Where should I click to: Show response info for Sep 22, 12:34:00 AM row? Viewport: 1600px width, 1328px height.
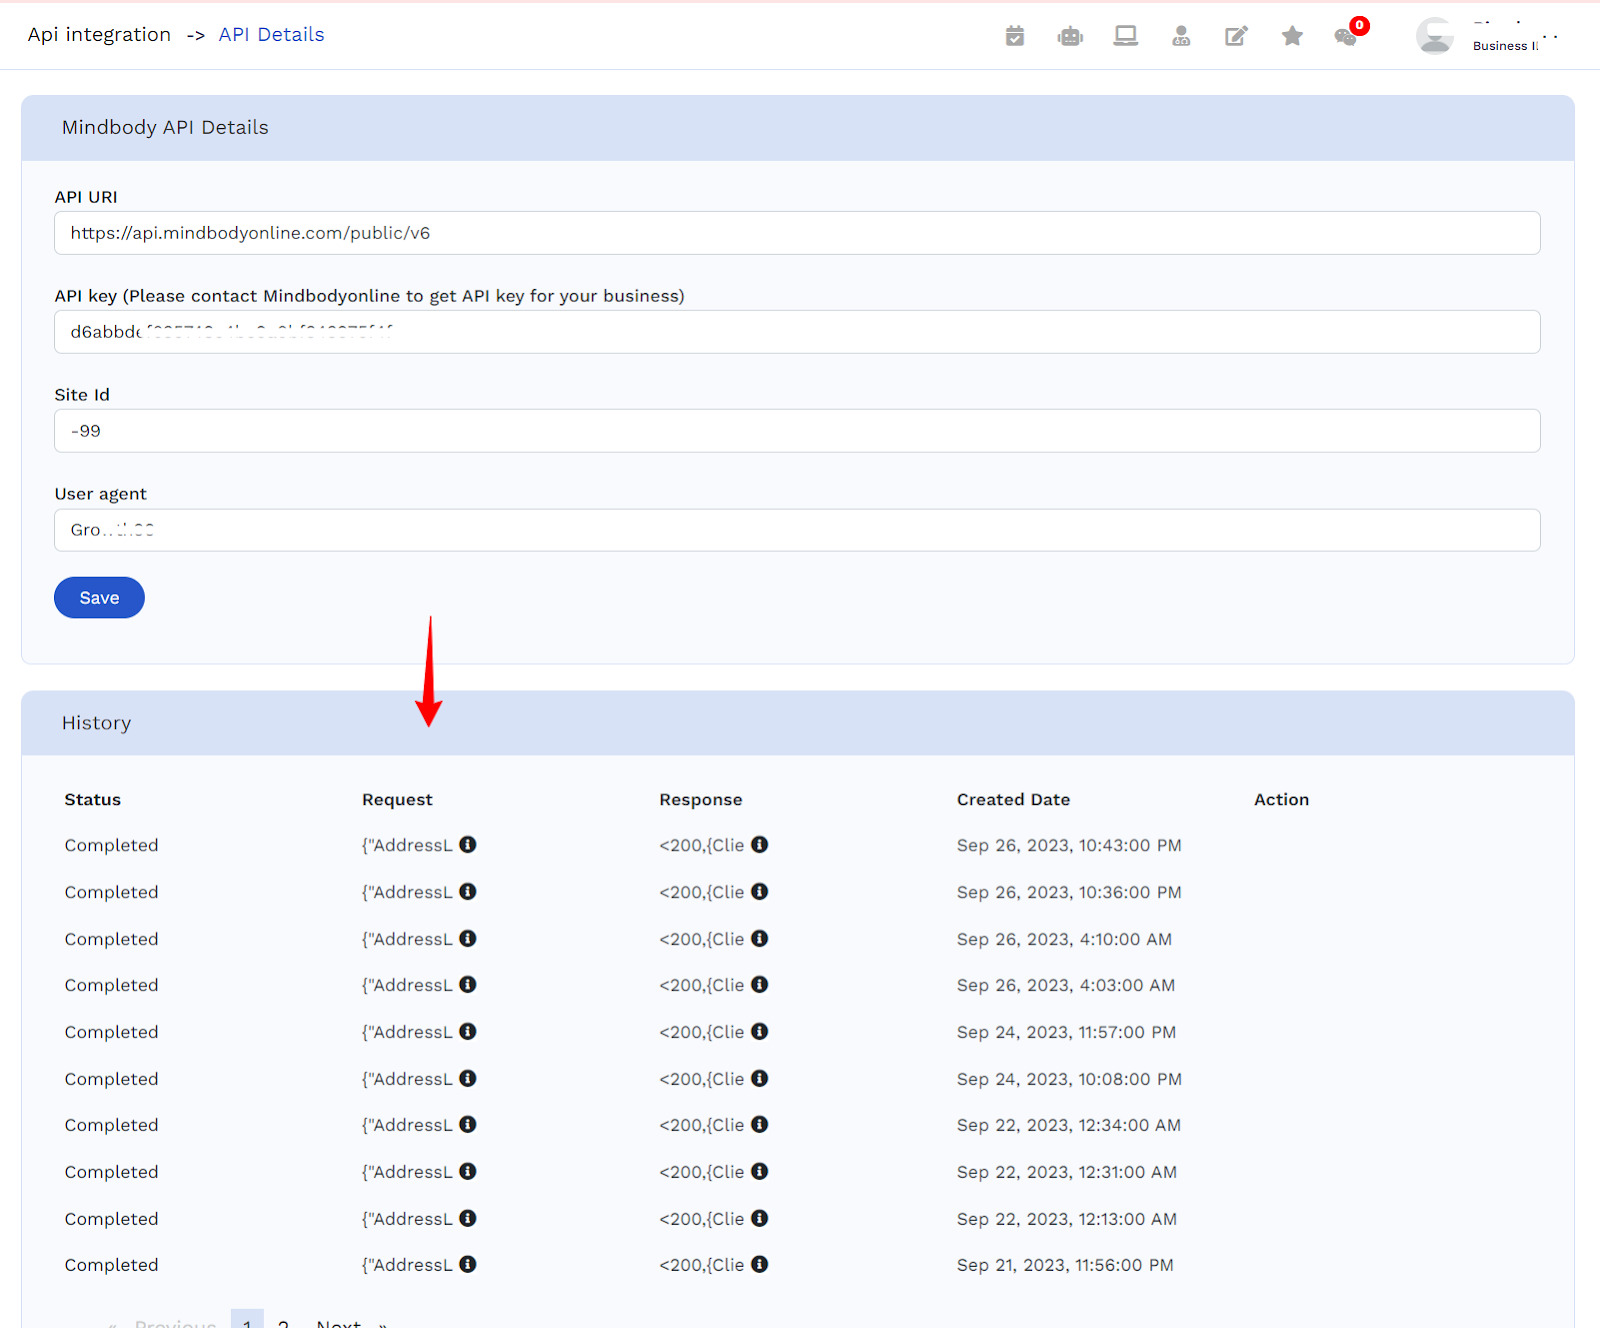(x=760, y=1125)
